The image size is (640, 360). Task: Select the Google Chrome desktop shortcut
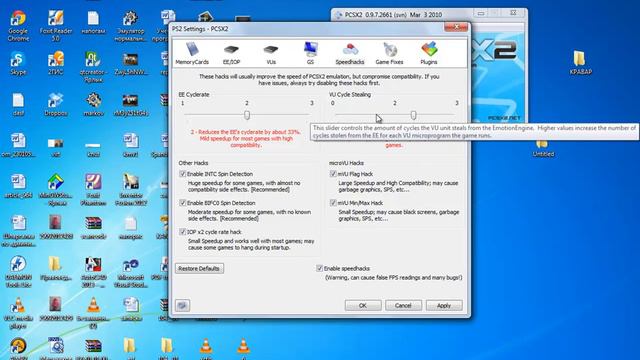(x=18, y=26)
